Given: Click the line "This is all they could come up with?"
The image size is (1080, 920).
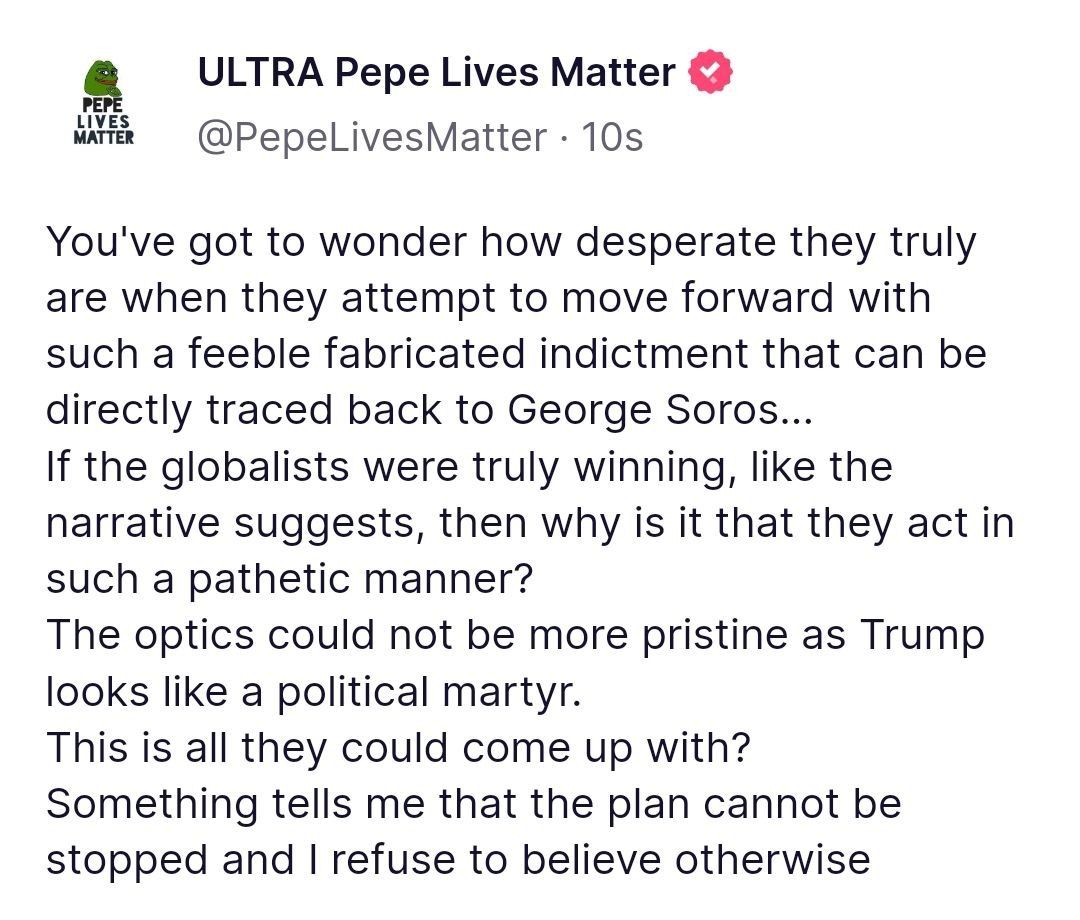Looking at the screenshot, I should pyautogui.click(x=397, y=748).
